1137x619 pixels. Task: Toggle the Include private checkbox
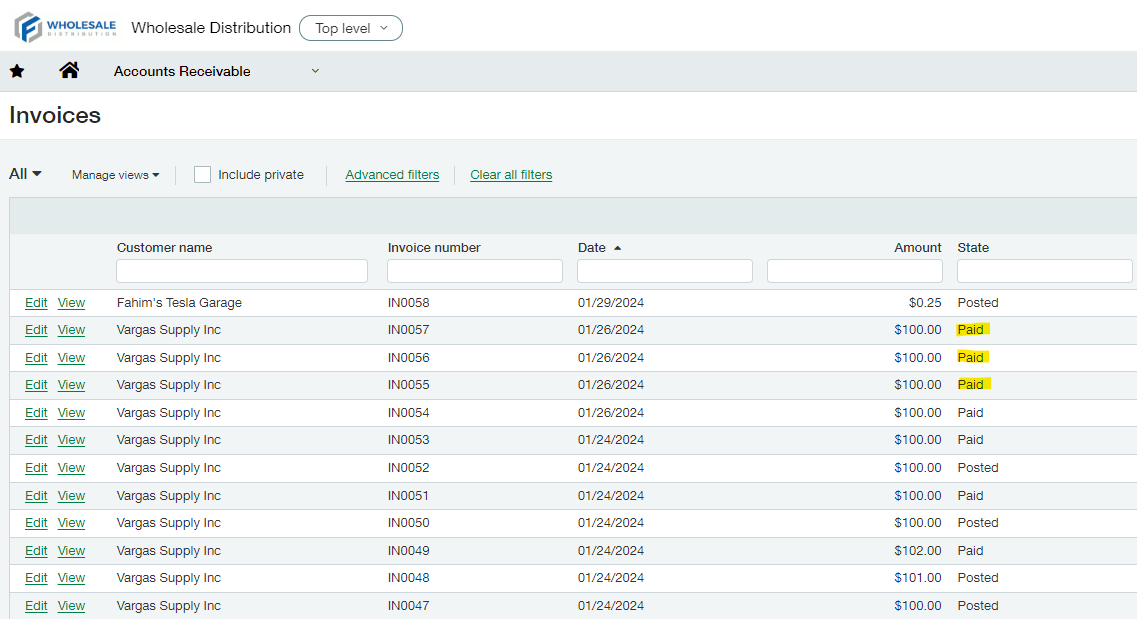pyautogui.click(x=203, y=174)
